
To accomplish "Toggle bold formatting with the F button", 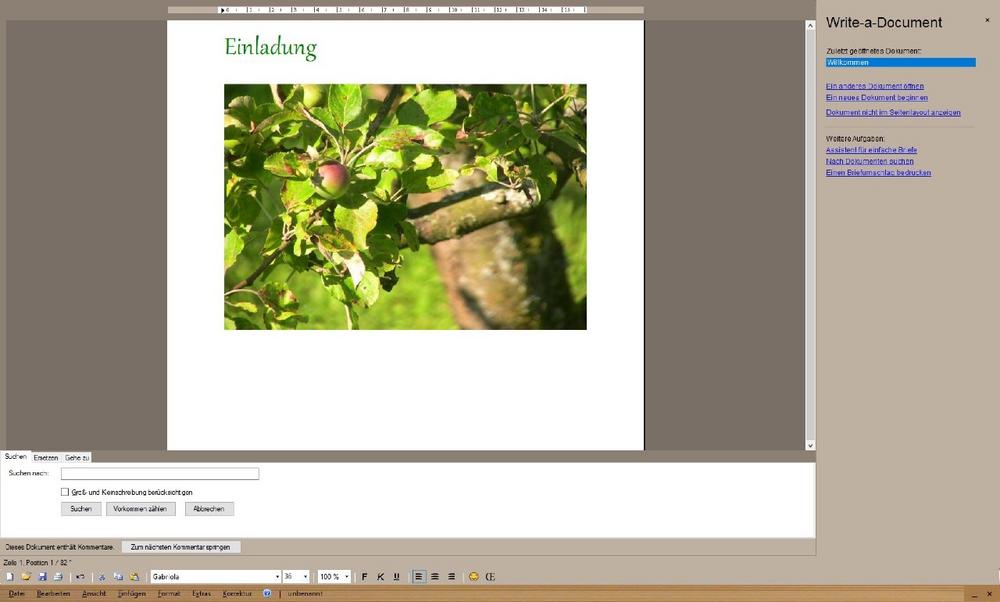I will [x=364, y=576].
